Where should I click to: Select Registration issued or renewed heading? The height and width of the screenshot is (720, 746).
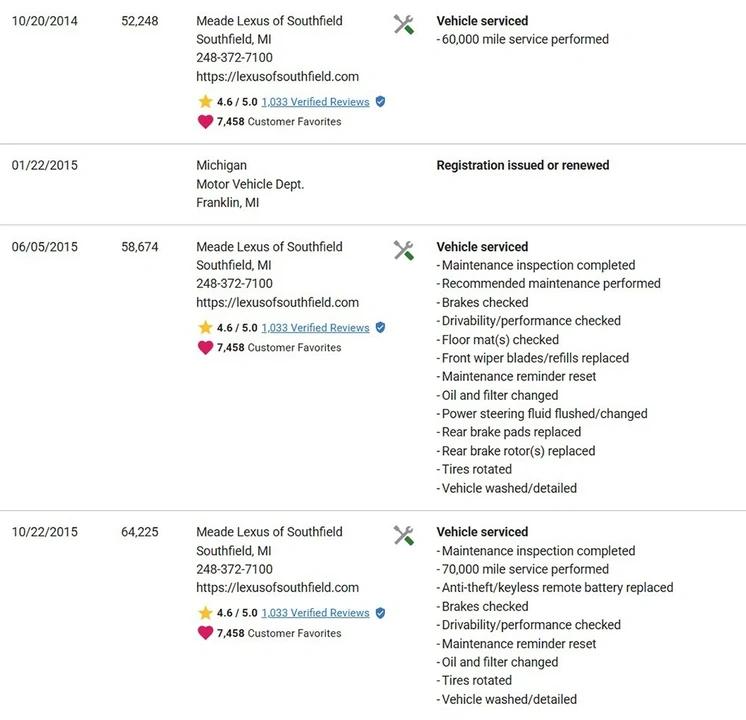[523, 165]
